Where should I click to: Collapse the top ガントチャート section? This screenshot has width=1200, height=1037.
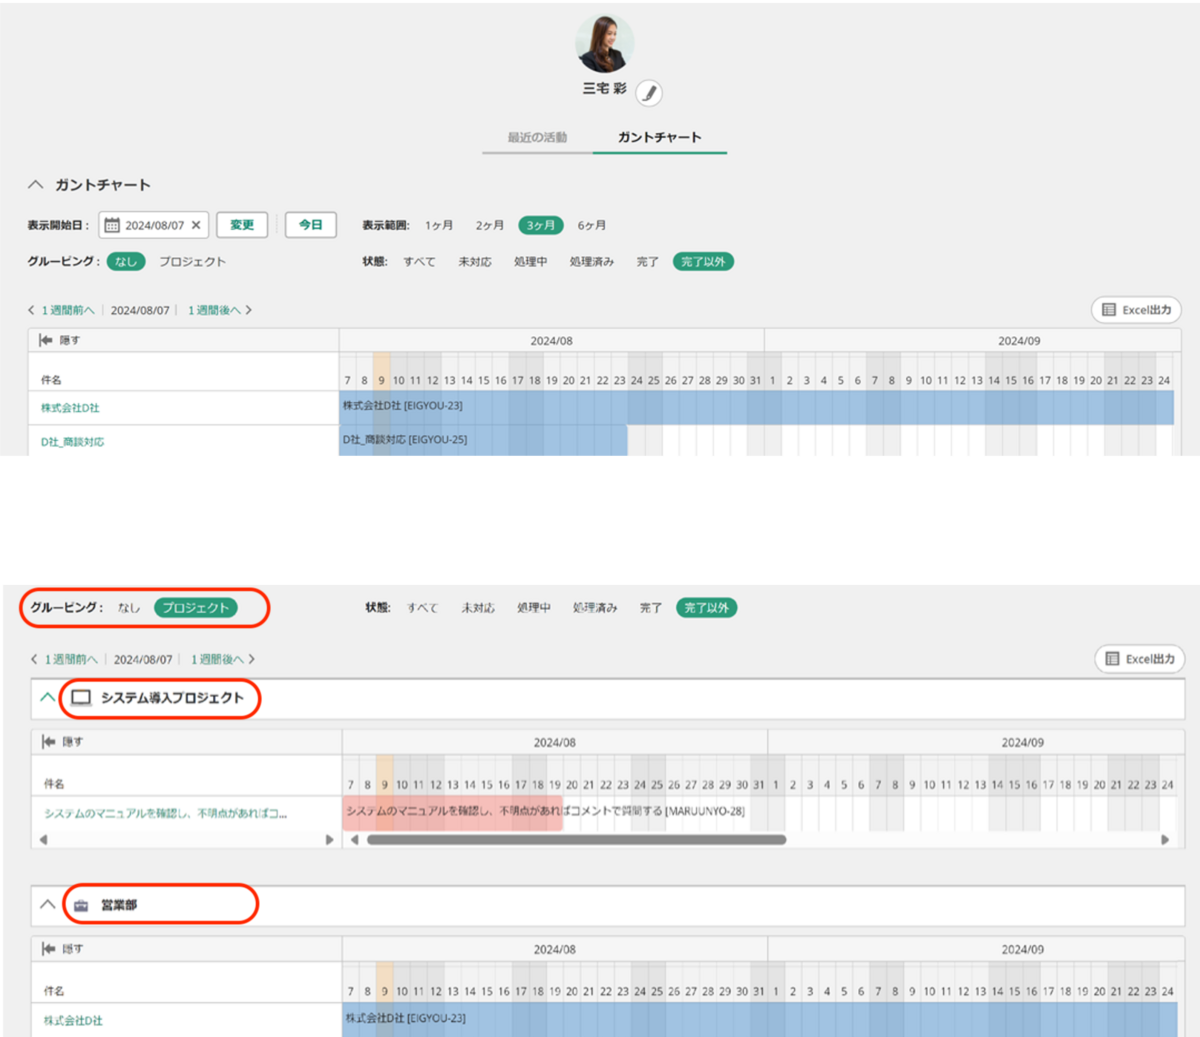click(36, 185)
